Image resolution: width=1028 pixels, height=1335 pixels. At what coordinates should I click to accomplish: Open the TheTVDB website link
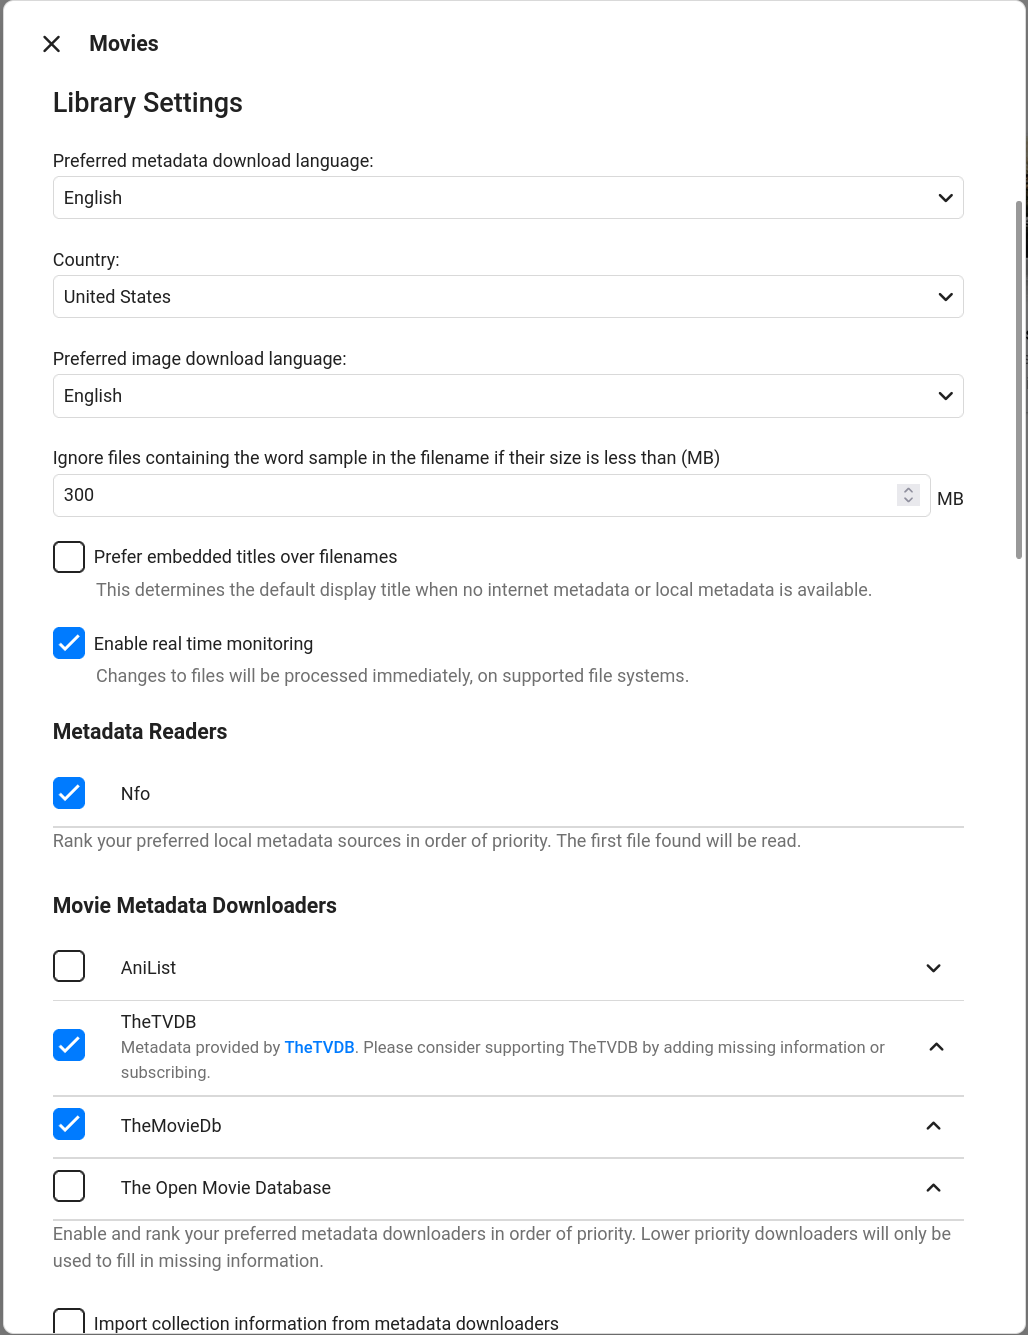coord(320,1047)
